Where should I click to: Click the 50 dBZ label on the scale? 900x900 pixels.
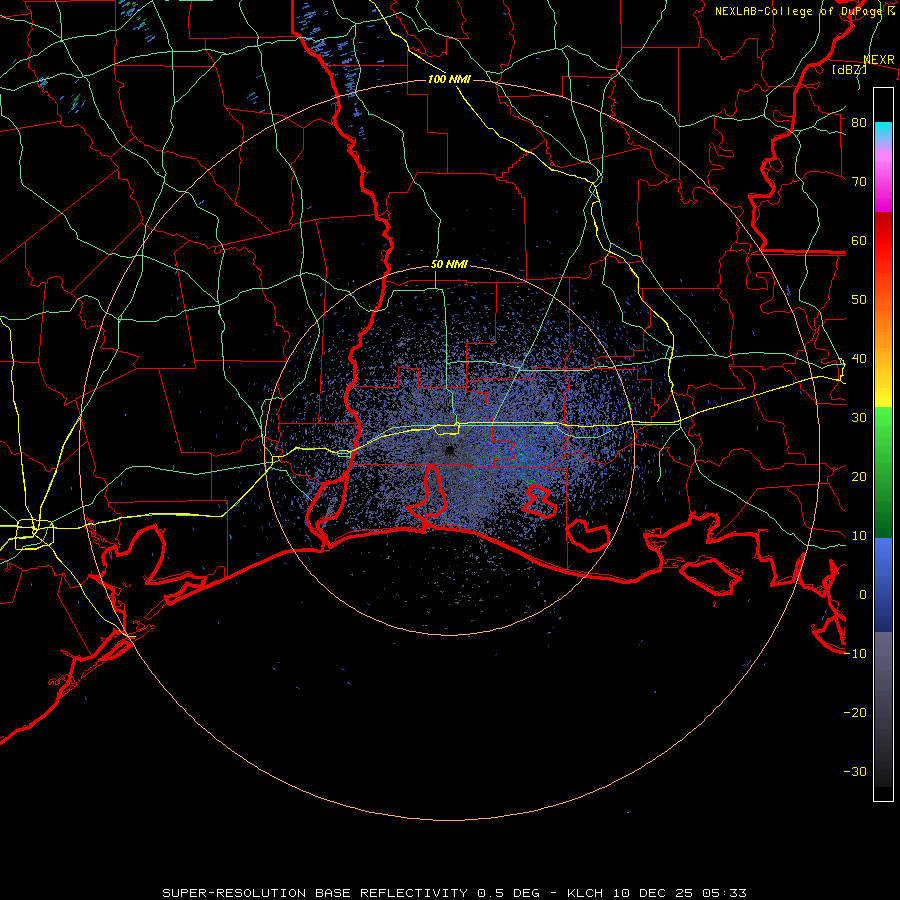coord(859,300)
